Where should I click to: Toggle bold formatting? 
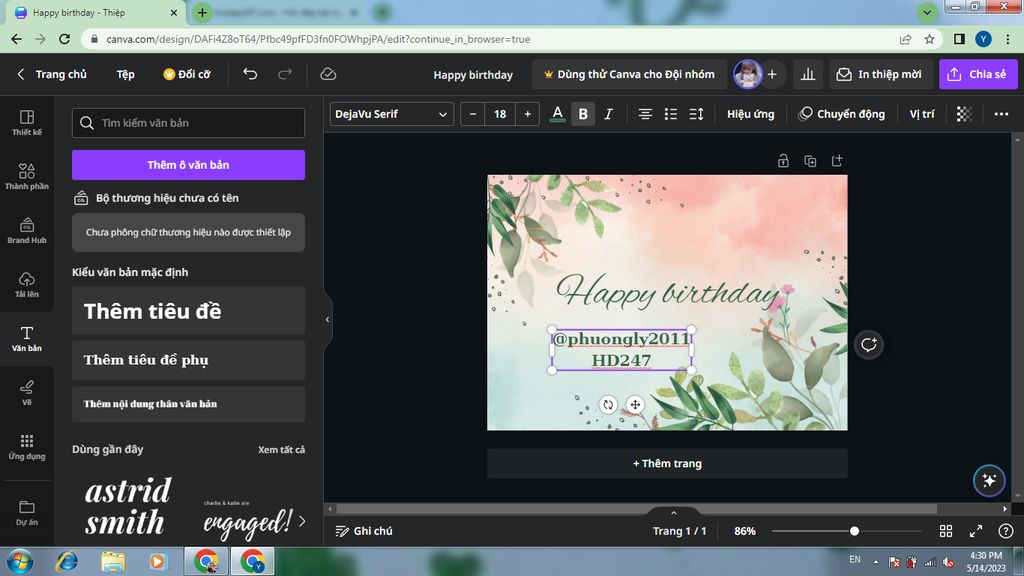tap(583, 114)
